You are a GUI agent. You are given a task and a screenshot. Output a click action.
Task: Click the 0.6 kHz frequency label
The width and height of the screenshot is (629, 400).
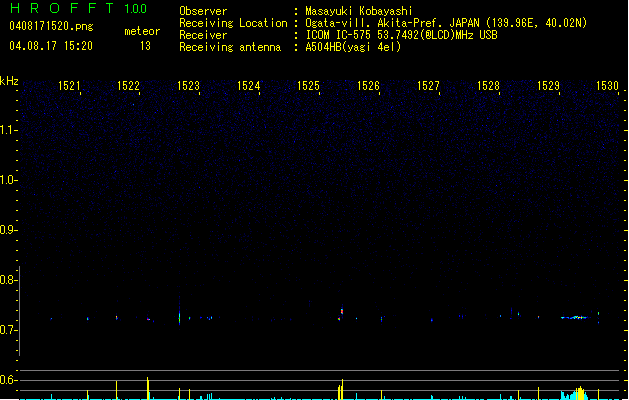[x=8, y=380]
